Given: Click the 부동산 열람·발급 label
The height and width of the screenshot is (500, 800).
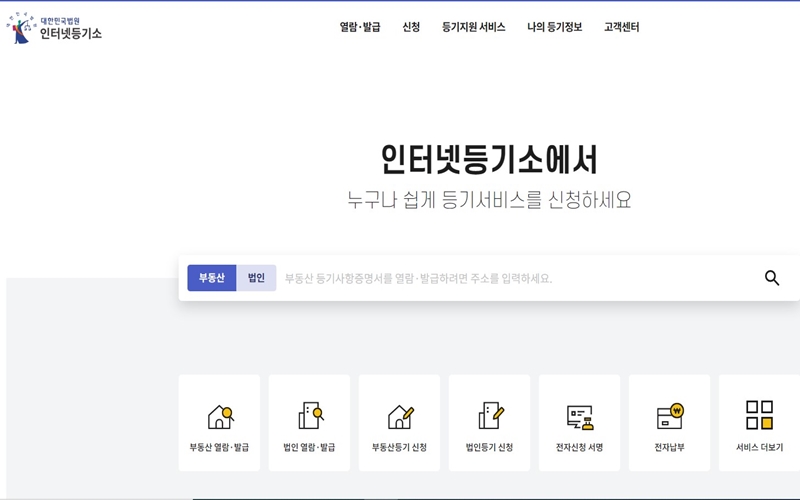Looking at the screenshot, I should tap(219, 447).
